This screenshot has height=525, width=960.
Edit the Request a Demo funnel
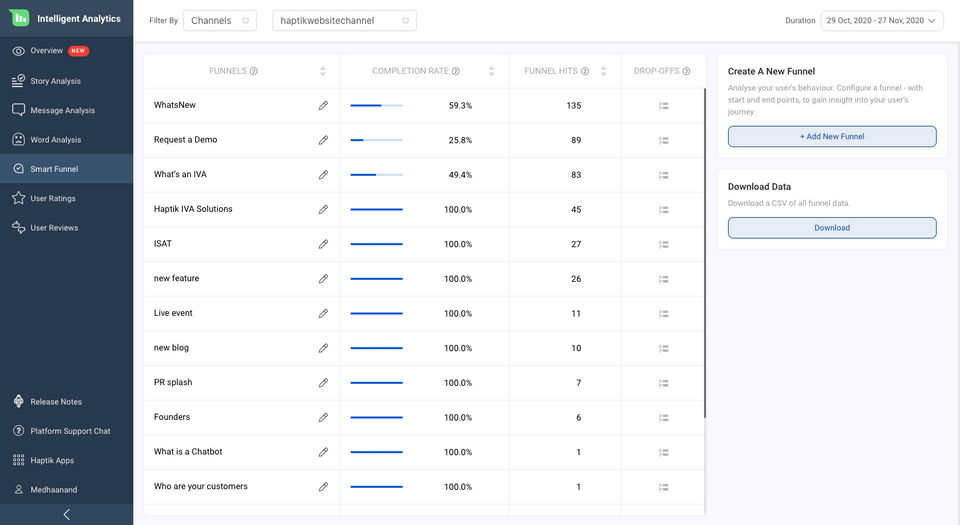[x=323, y=140]
